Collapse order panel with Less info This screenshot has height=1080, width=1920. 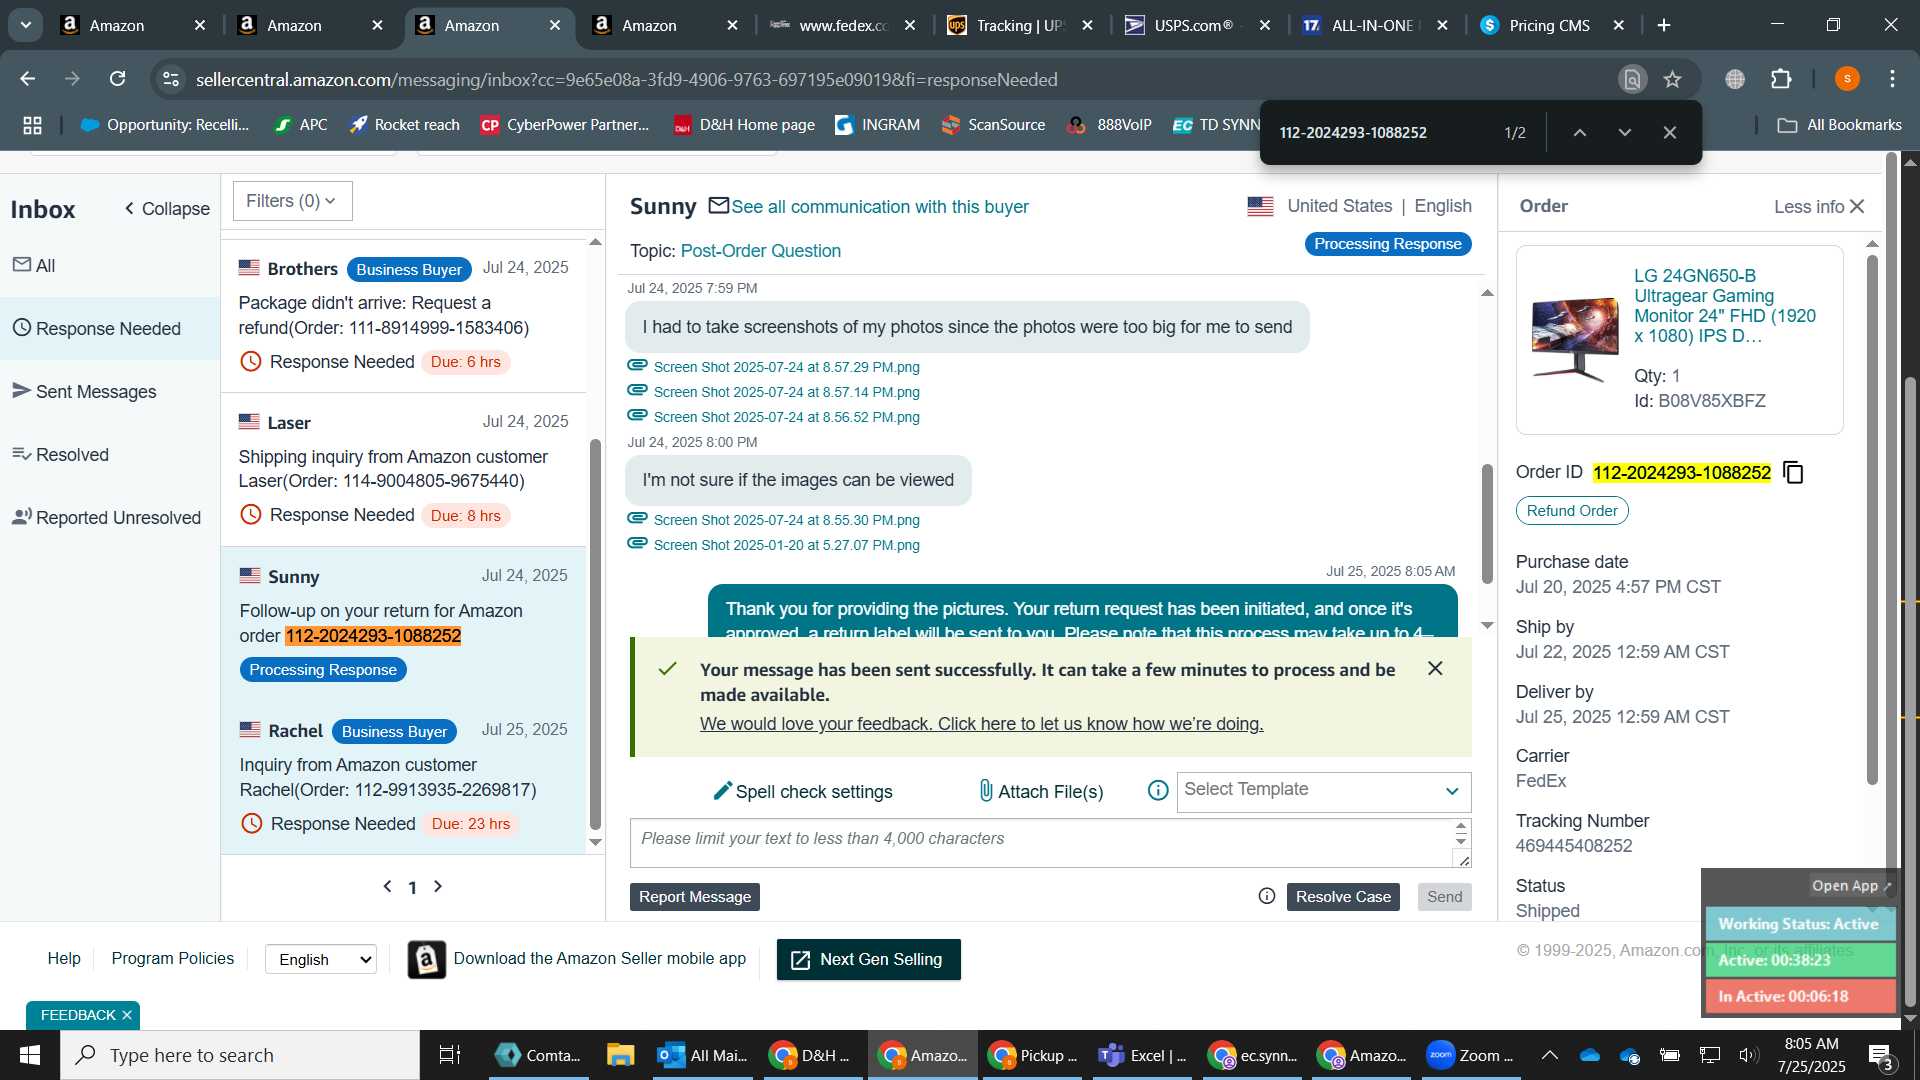click(1819, 206)
